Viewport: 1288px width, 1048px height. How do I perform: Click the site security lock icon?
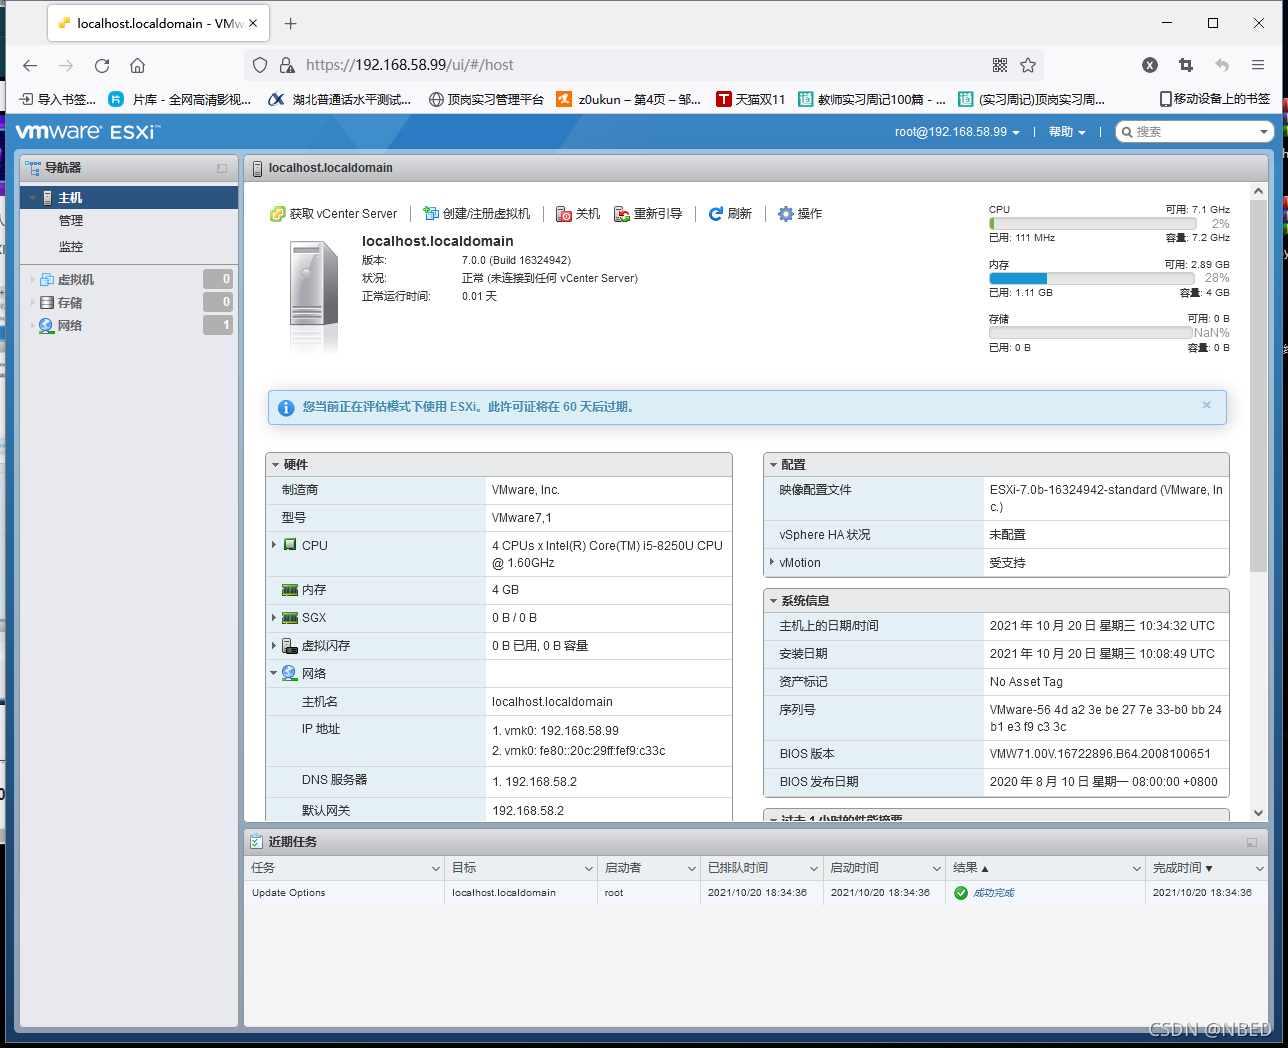(287, 65)
